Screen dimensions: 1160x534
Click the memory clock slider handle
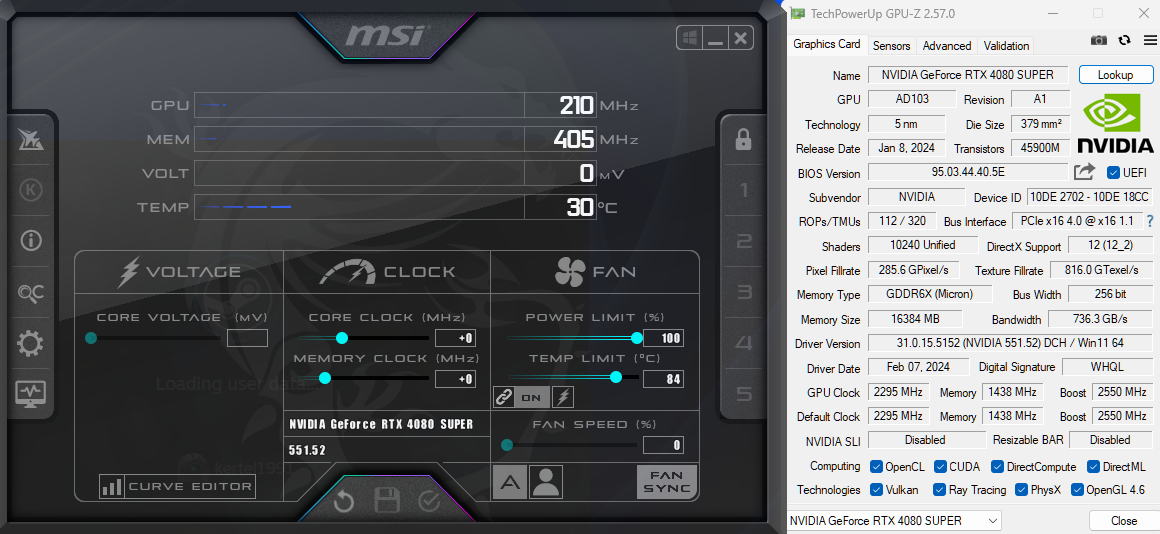(325, 379)
